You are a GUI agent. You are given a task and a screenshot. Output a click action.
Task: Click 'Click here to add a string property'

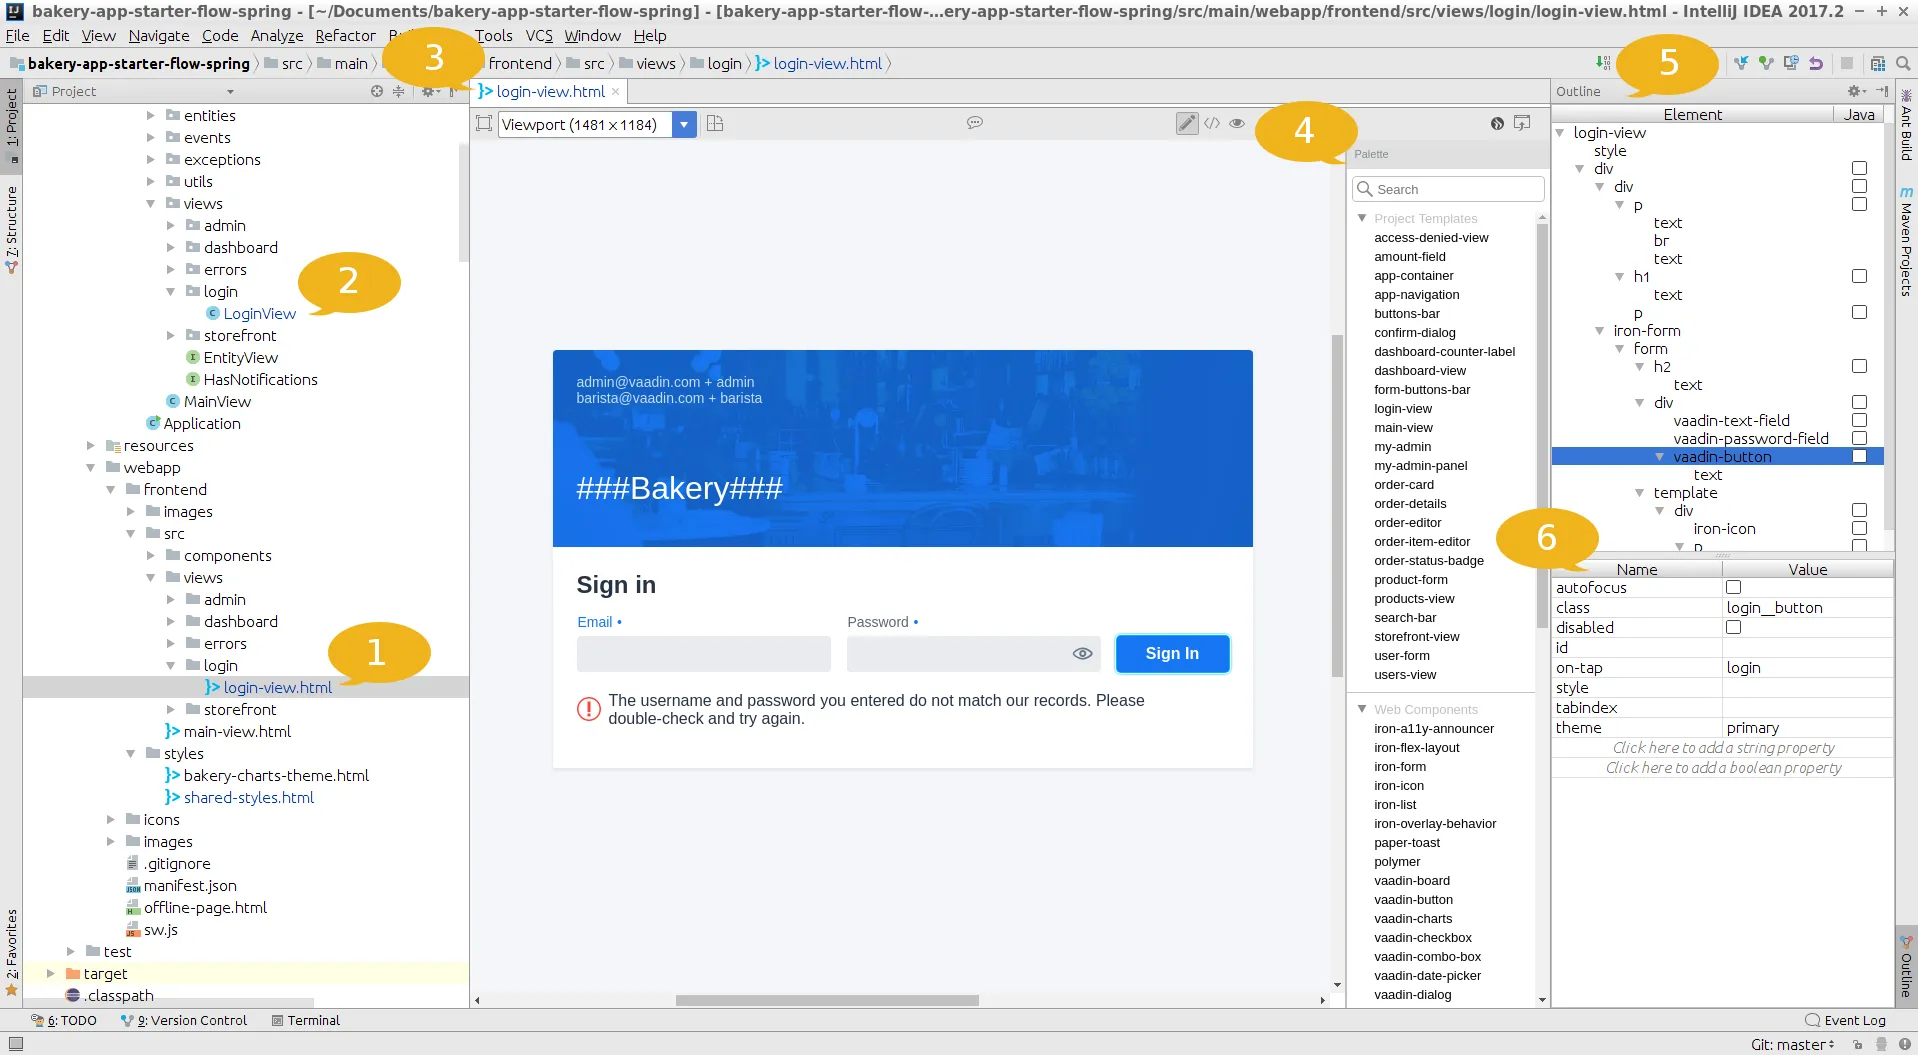[x=1721, y=747]
